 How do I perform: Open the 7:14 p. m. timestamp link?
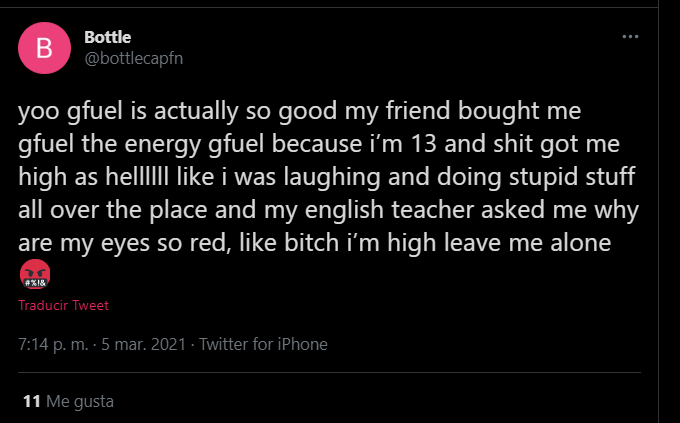pos(55,344)
